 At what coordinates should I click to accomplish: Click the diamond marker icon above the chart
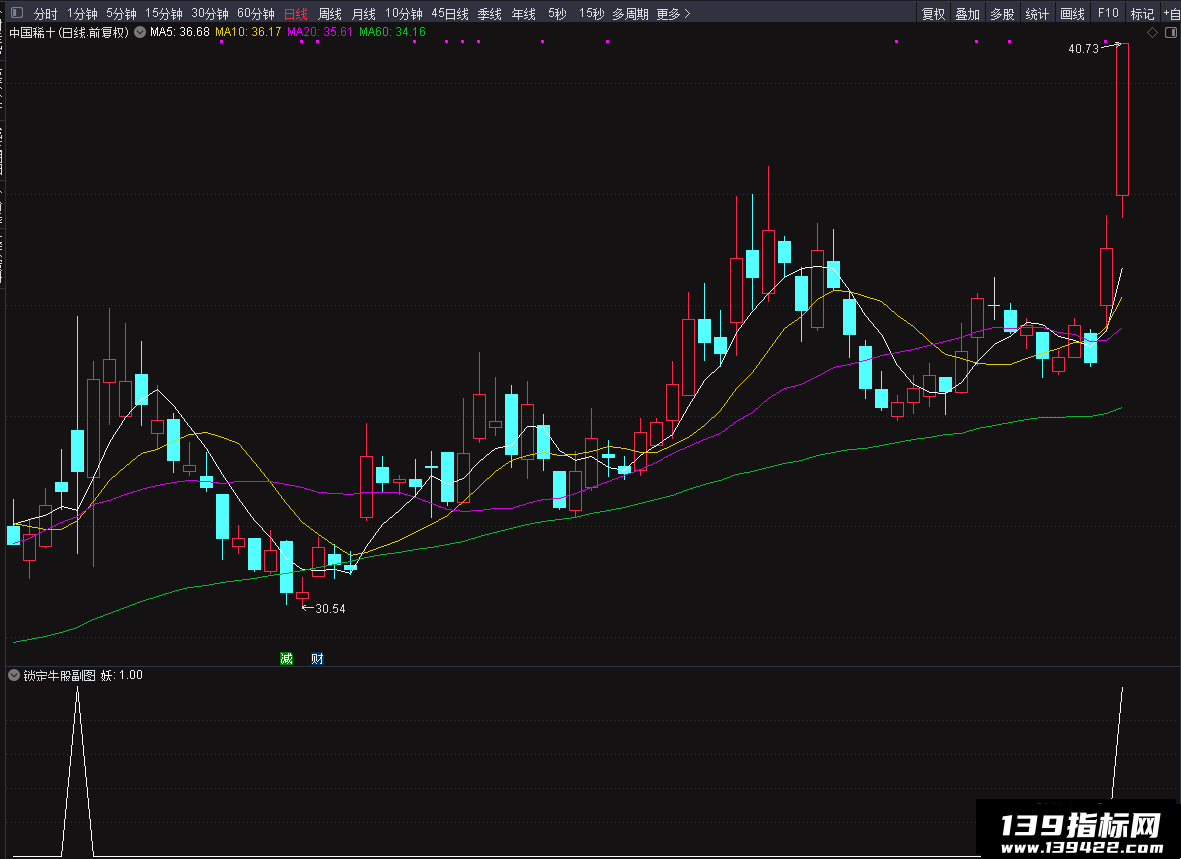1152,32
